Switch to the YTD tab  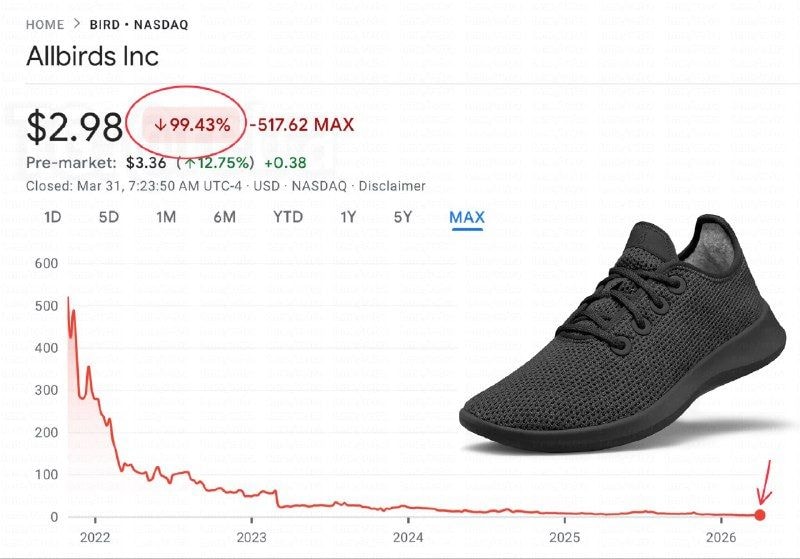coord(288,217)
